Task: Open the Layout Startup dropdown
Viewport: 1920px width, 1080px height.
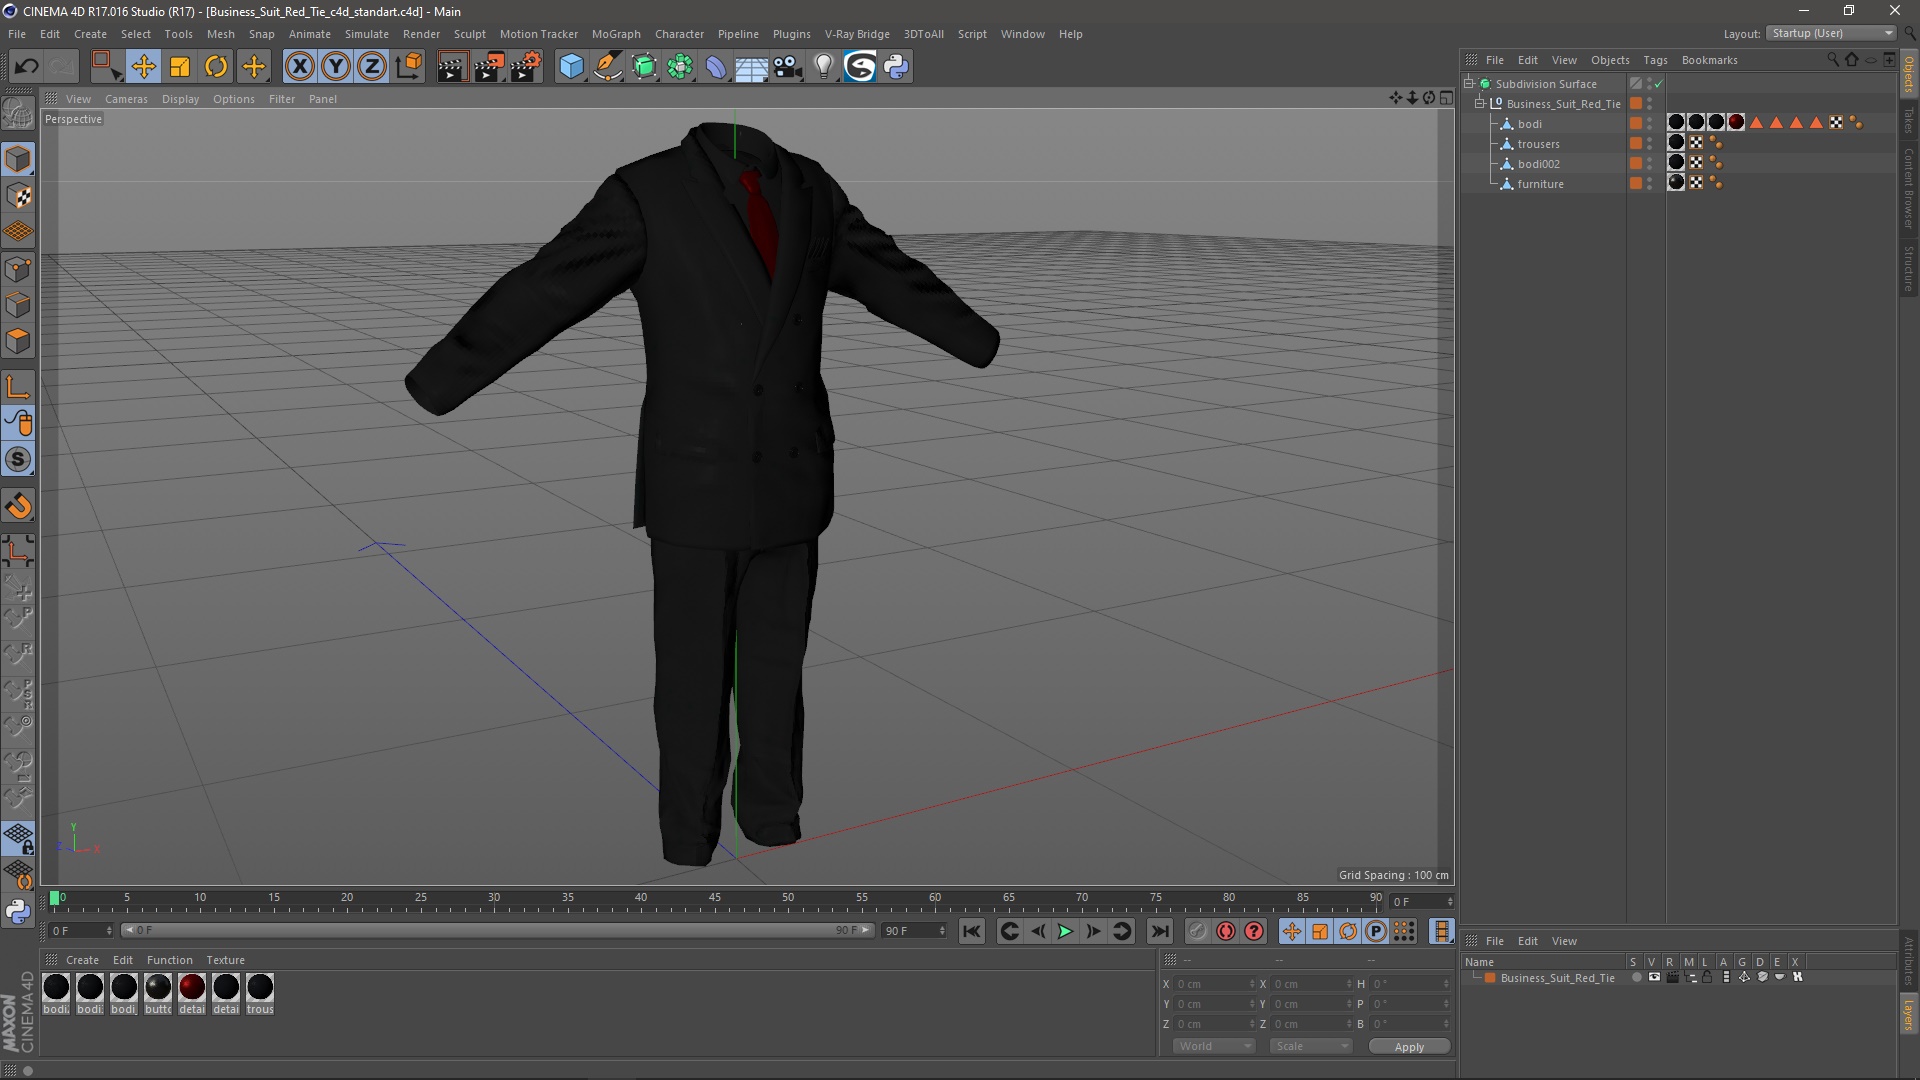Action: tap(1831, 33)
